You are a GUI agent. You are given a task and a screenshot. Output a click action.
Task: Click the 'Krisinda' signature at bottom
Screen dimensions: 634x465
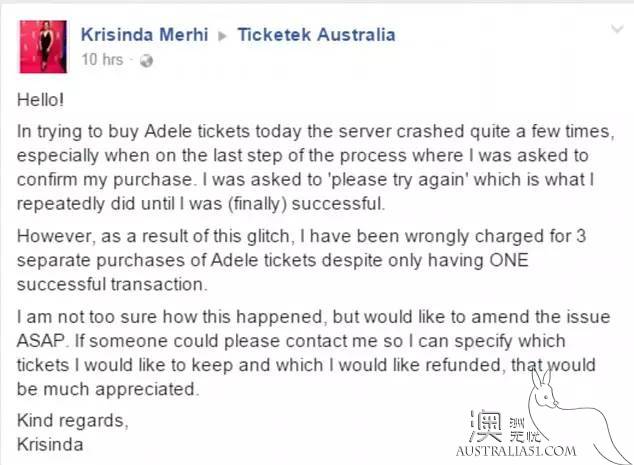[50, 445]
